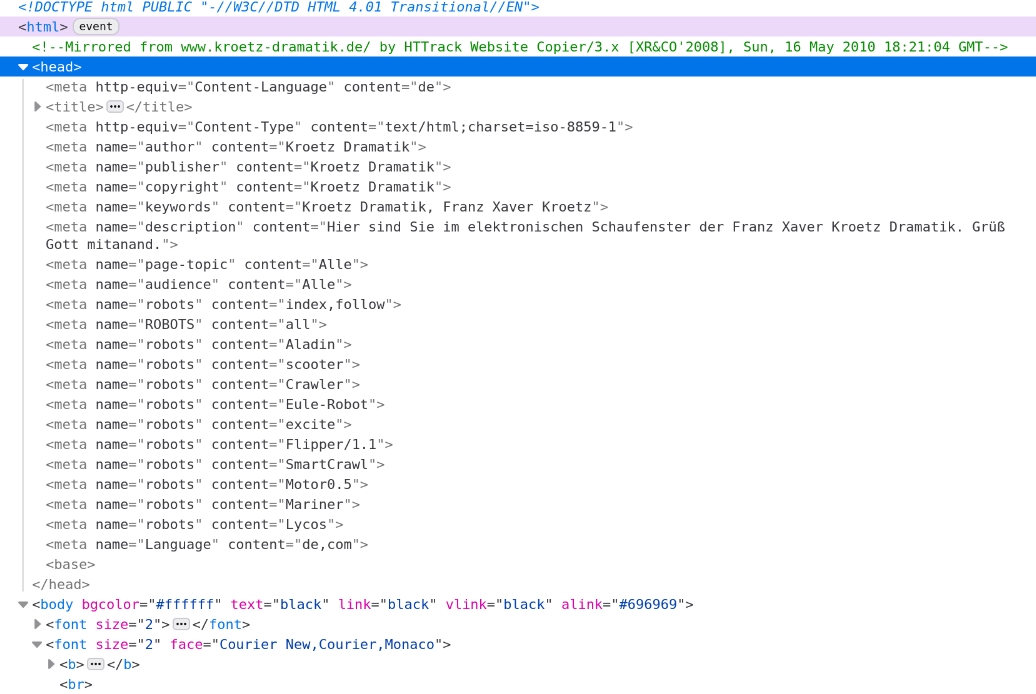Collapse the Courier New font element

[38, 645]
